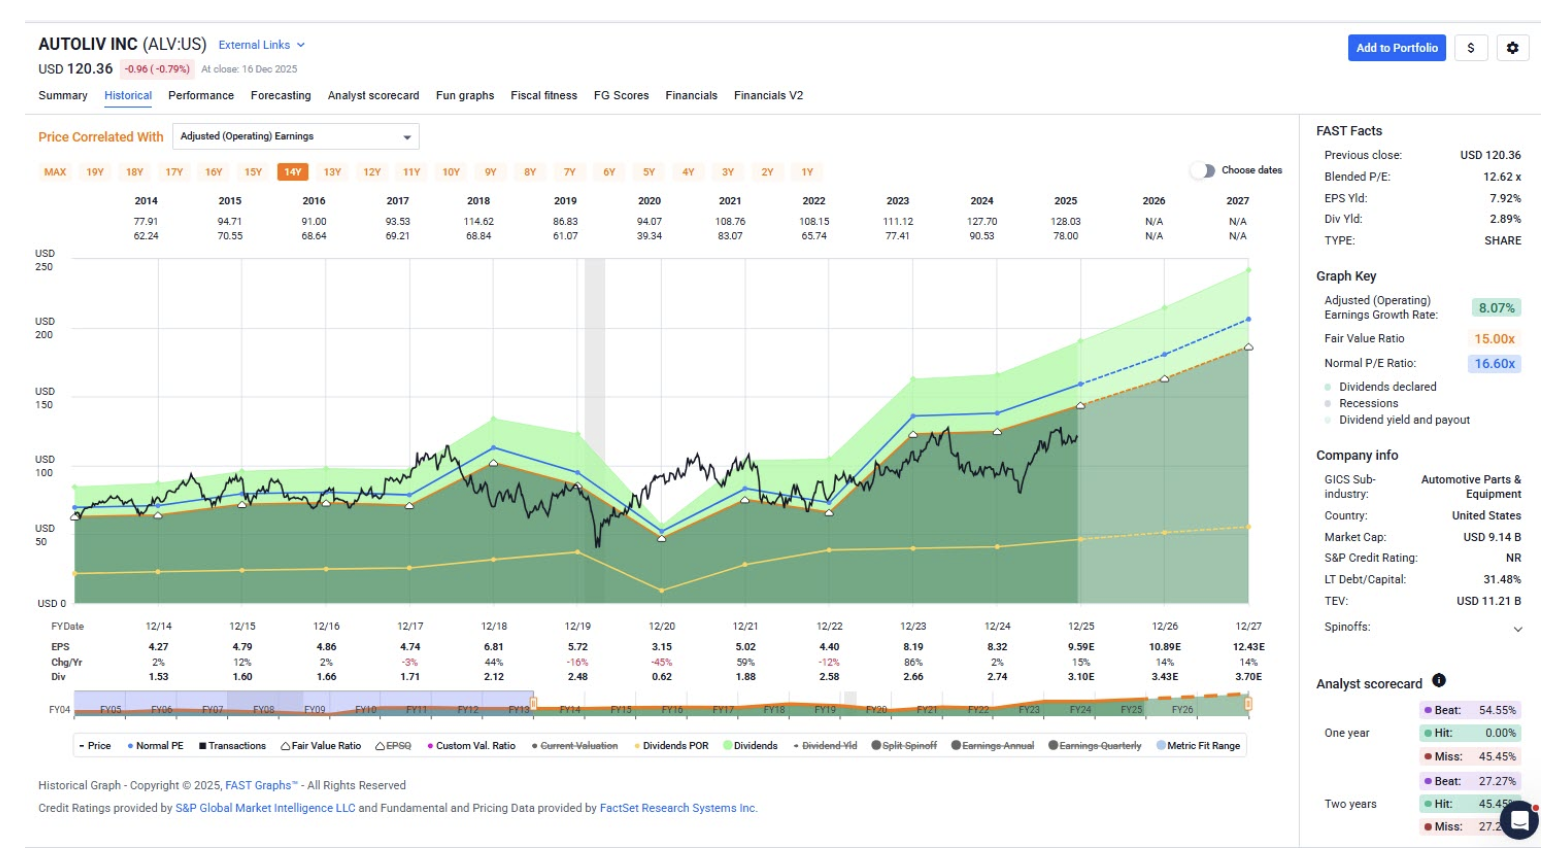Expand the Spinoffs section chevron
1564x862 pixels.
pyautogui.click(x=1517, y=629)
